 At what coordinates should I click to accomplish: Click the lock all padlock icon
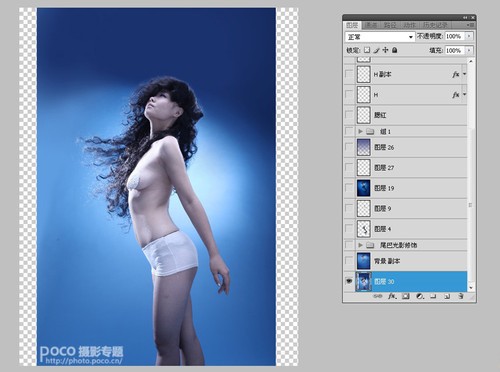pyautogui.click(x=395, y=50)
